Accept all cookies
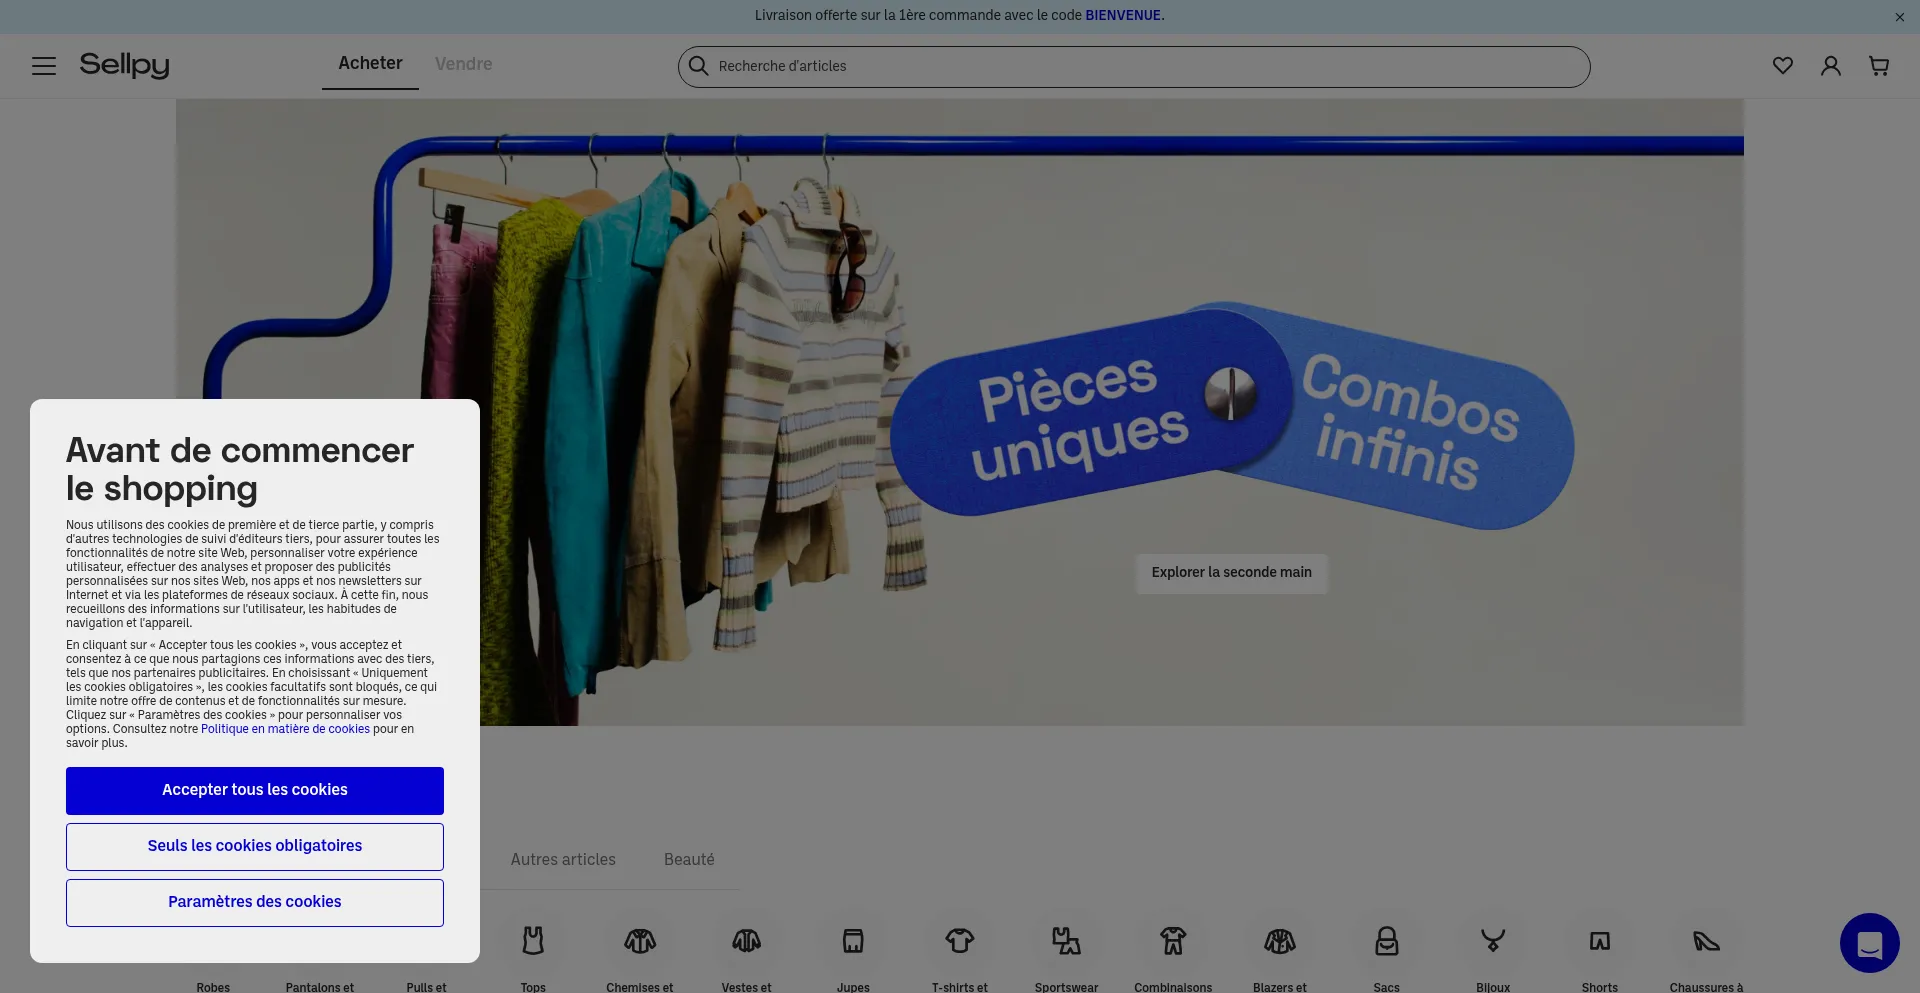Viewport: 1920px width, 993px height. (x=255, y=790)
